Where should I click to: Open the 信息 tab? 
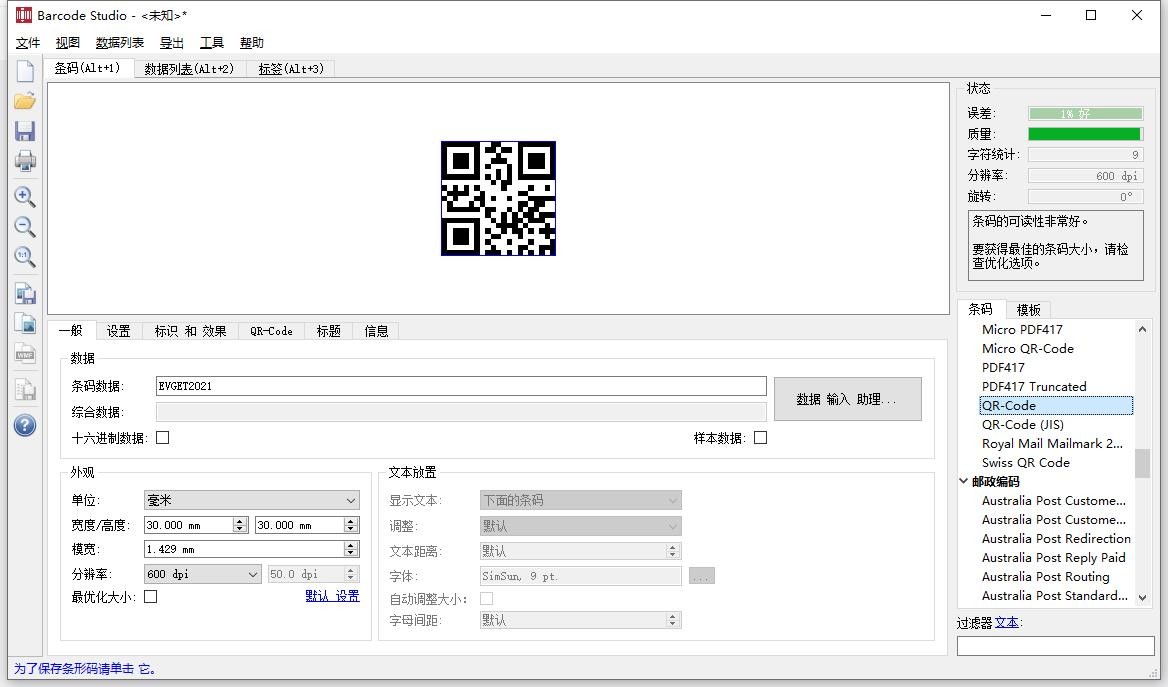376,331
